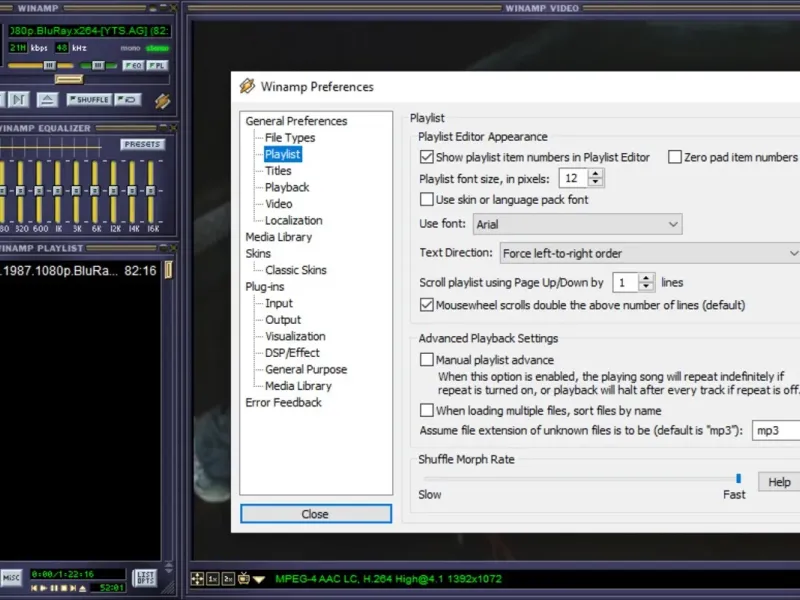Enable Zero pad item numbers

674,157
